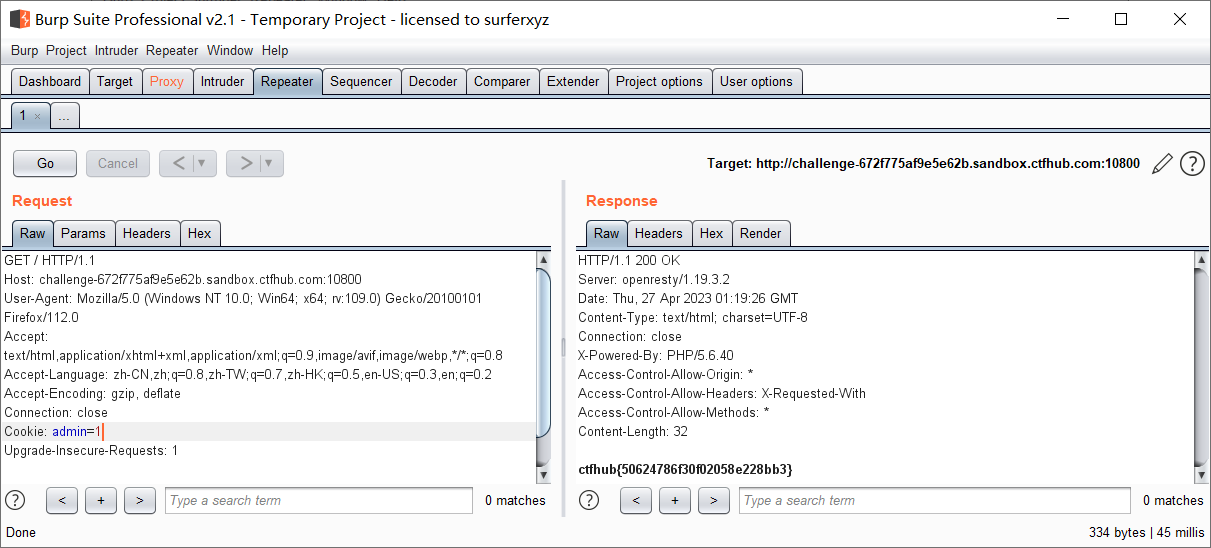Viewport: 1211px width, 548px height.
Task: Show request Raw view
Action: point(32,233)
